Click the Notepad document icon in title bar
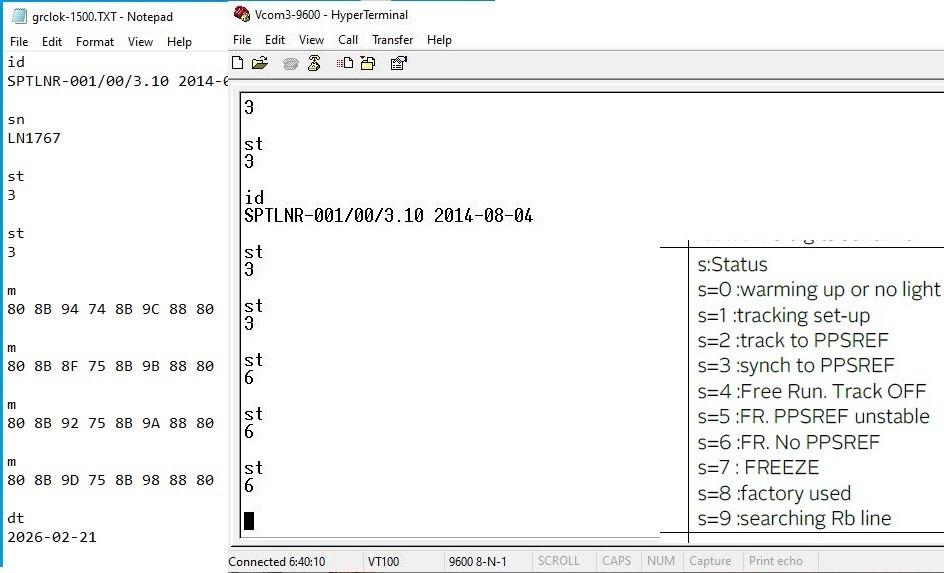The height and width of the screenshot is (573, 944). (x=19, y=16)
